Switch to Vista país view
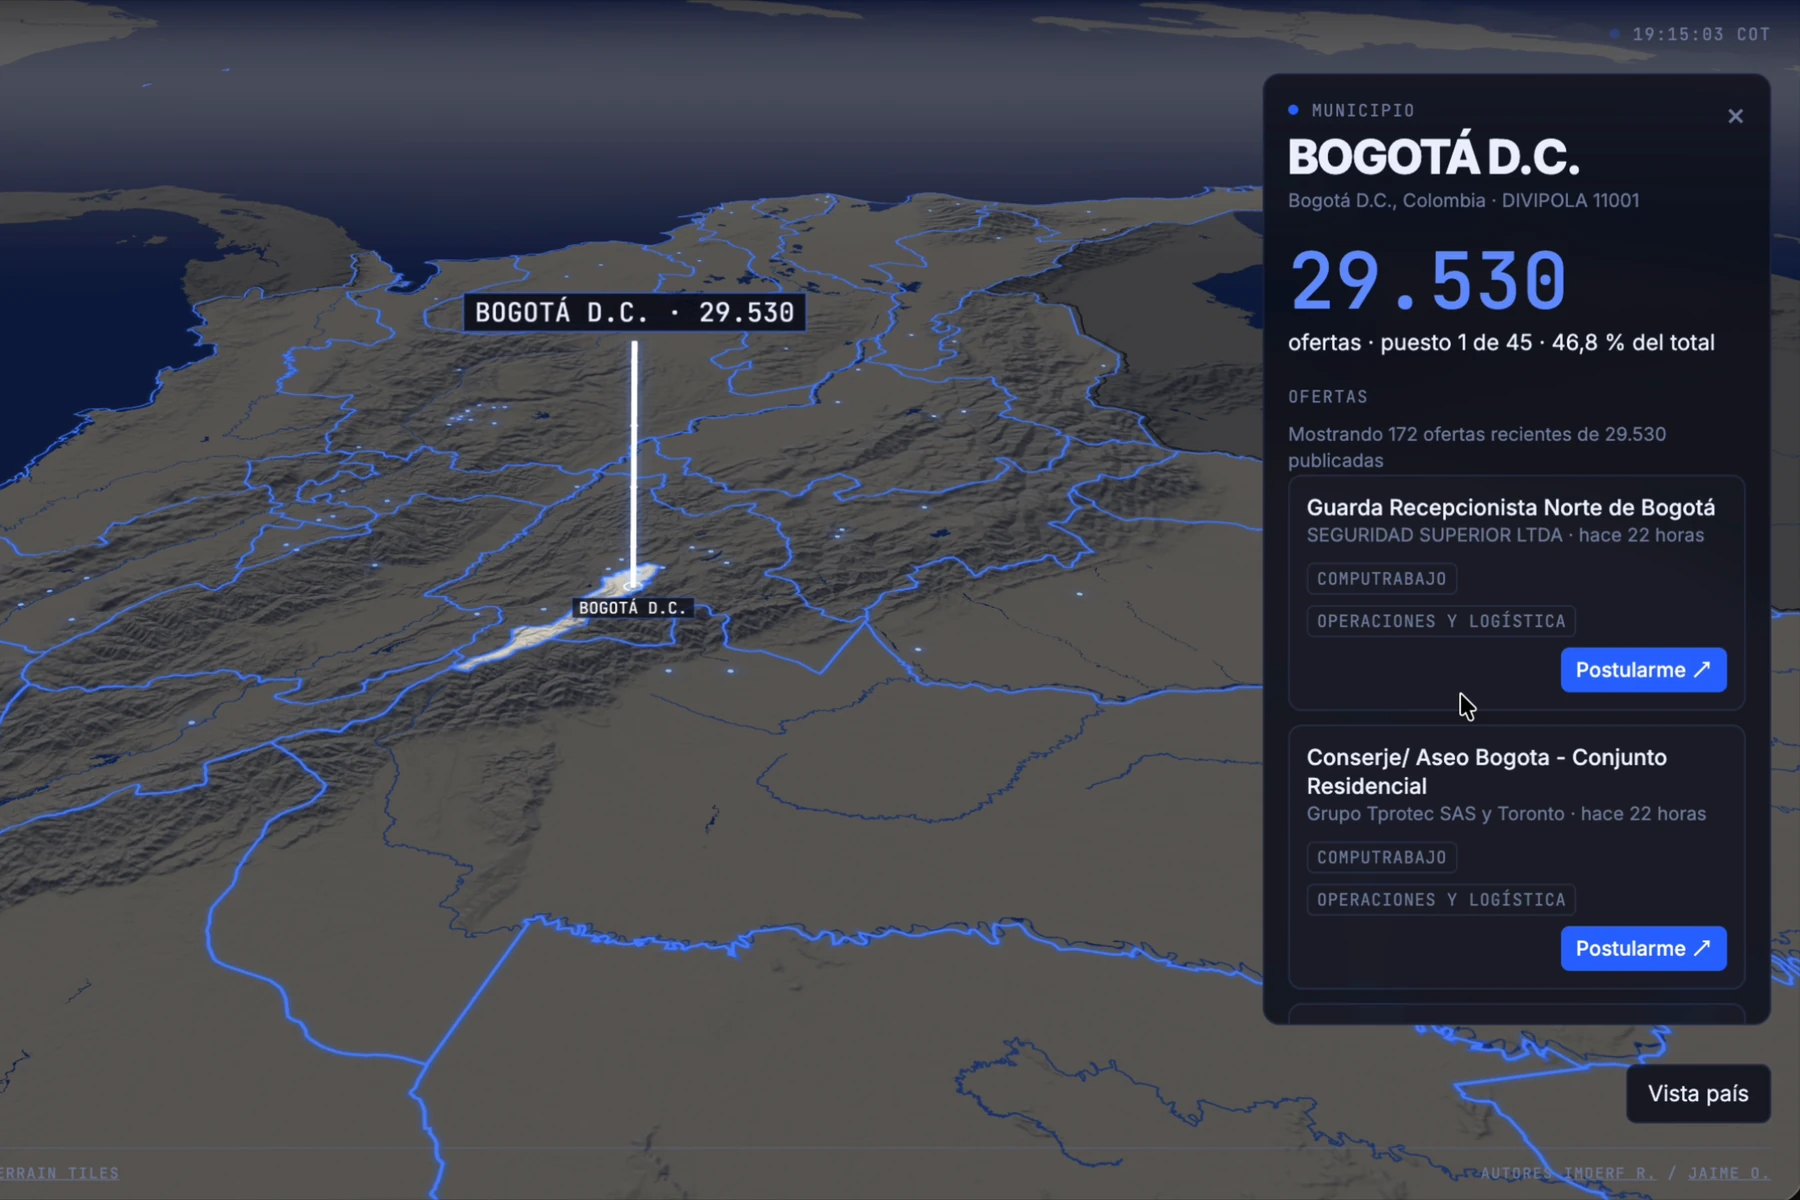The image size is (1800, 1200). click(1698, 1093)
